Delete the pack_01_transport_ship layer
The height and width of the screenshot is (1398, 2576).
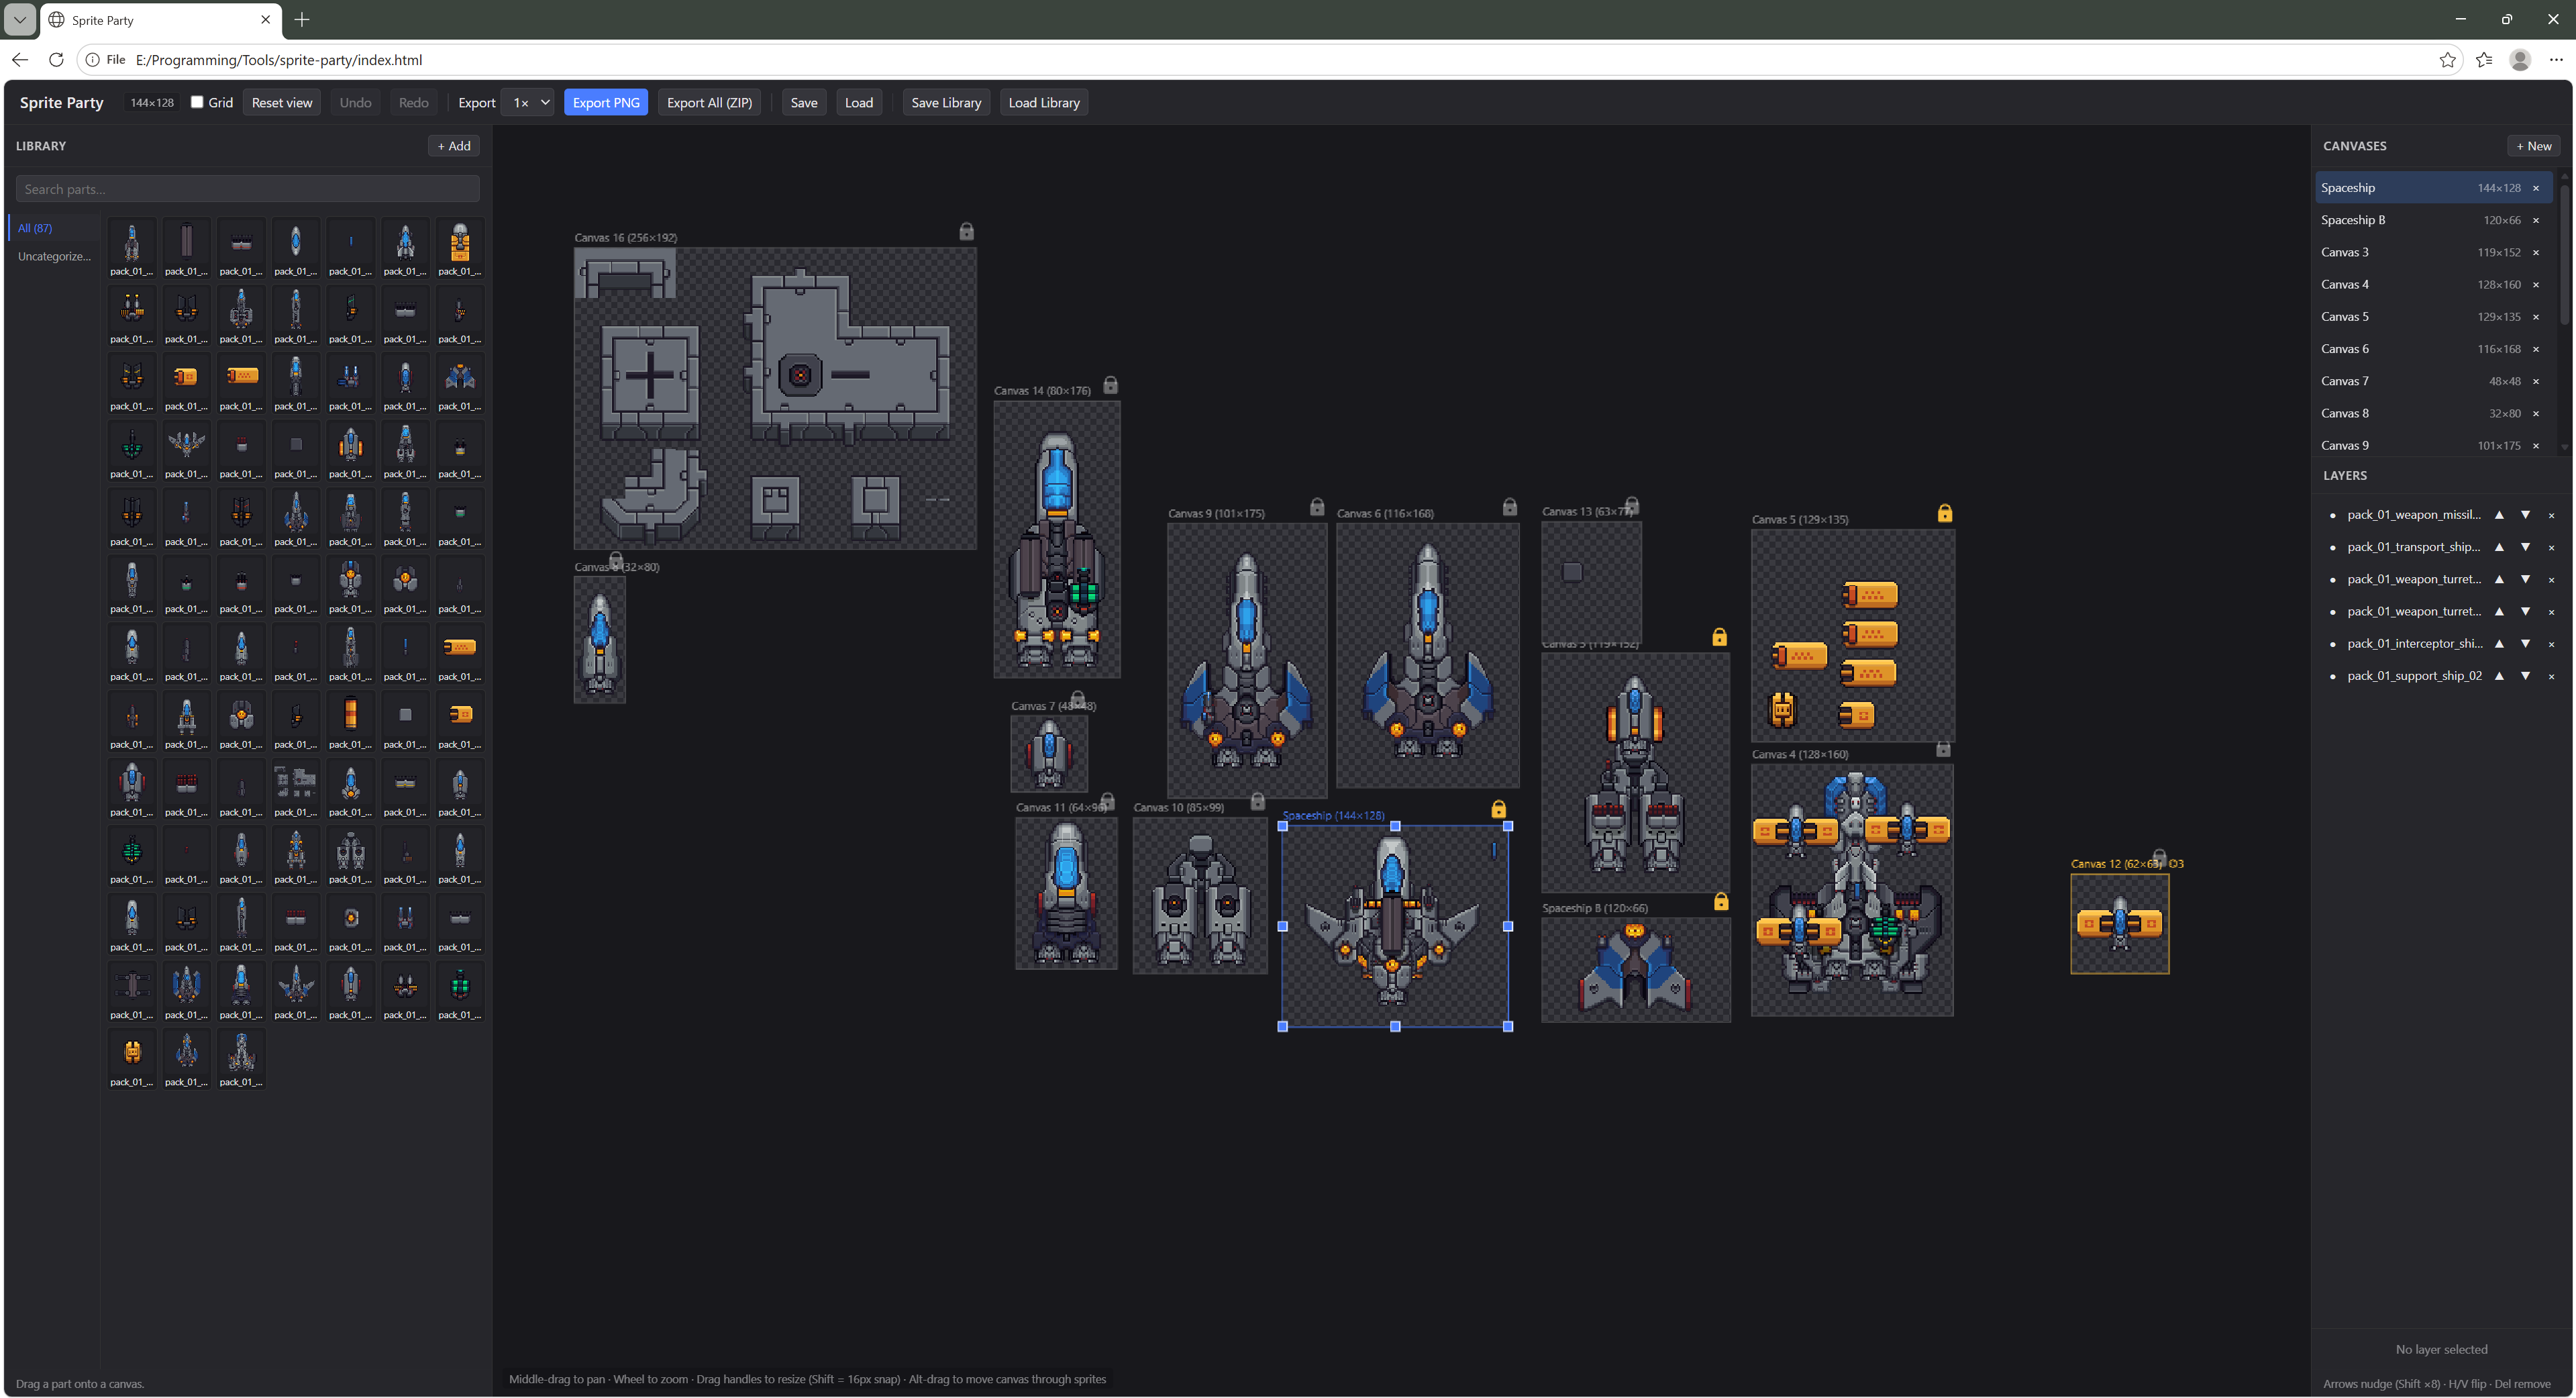pyautogui.click(x=2551, y=548)
